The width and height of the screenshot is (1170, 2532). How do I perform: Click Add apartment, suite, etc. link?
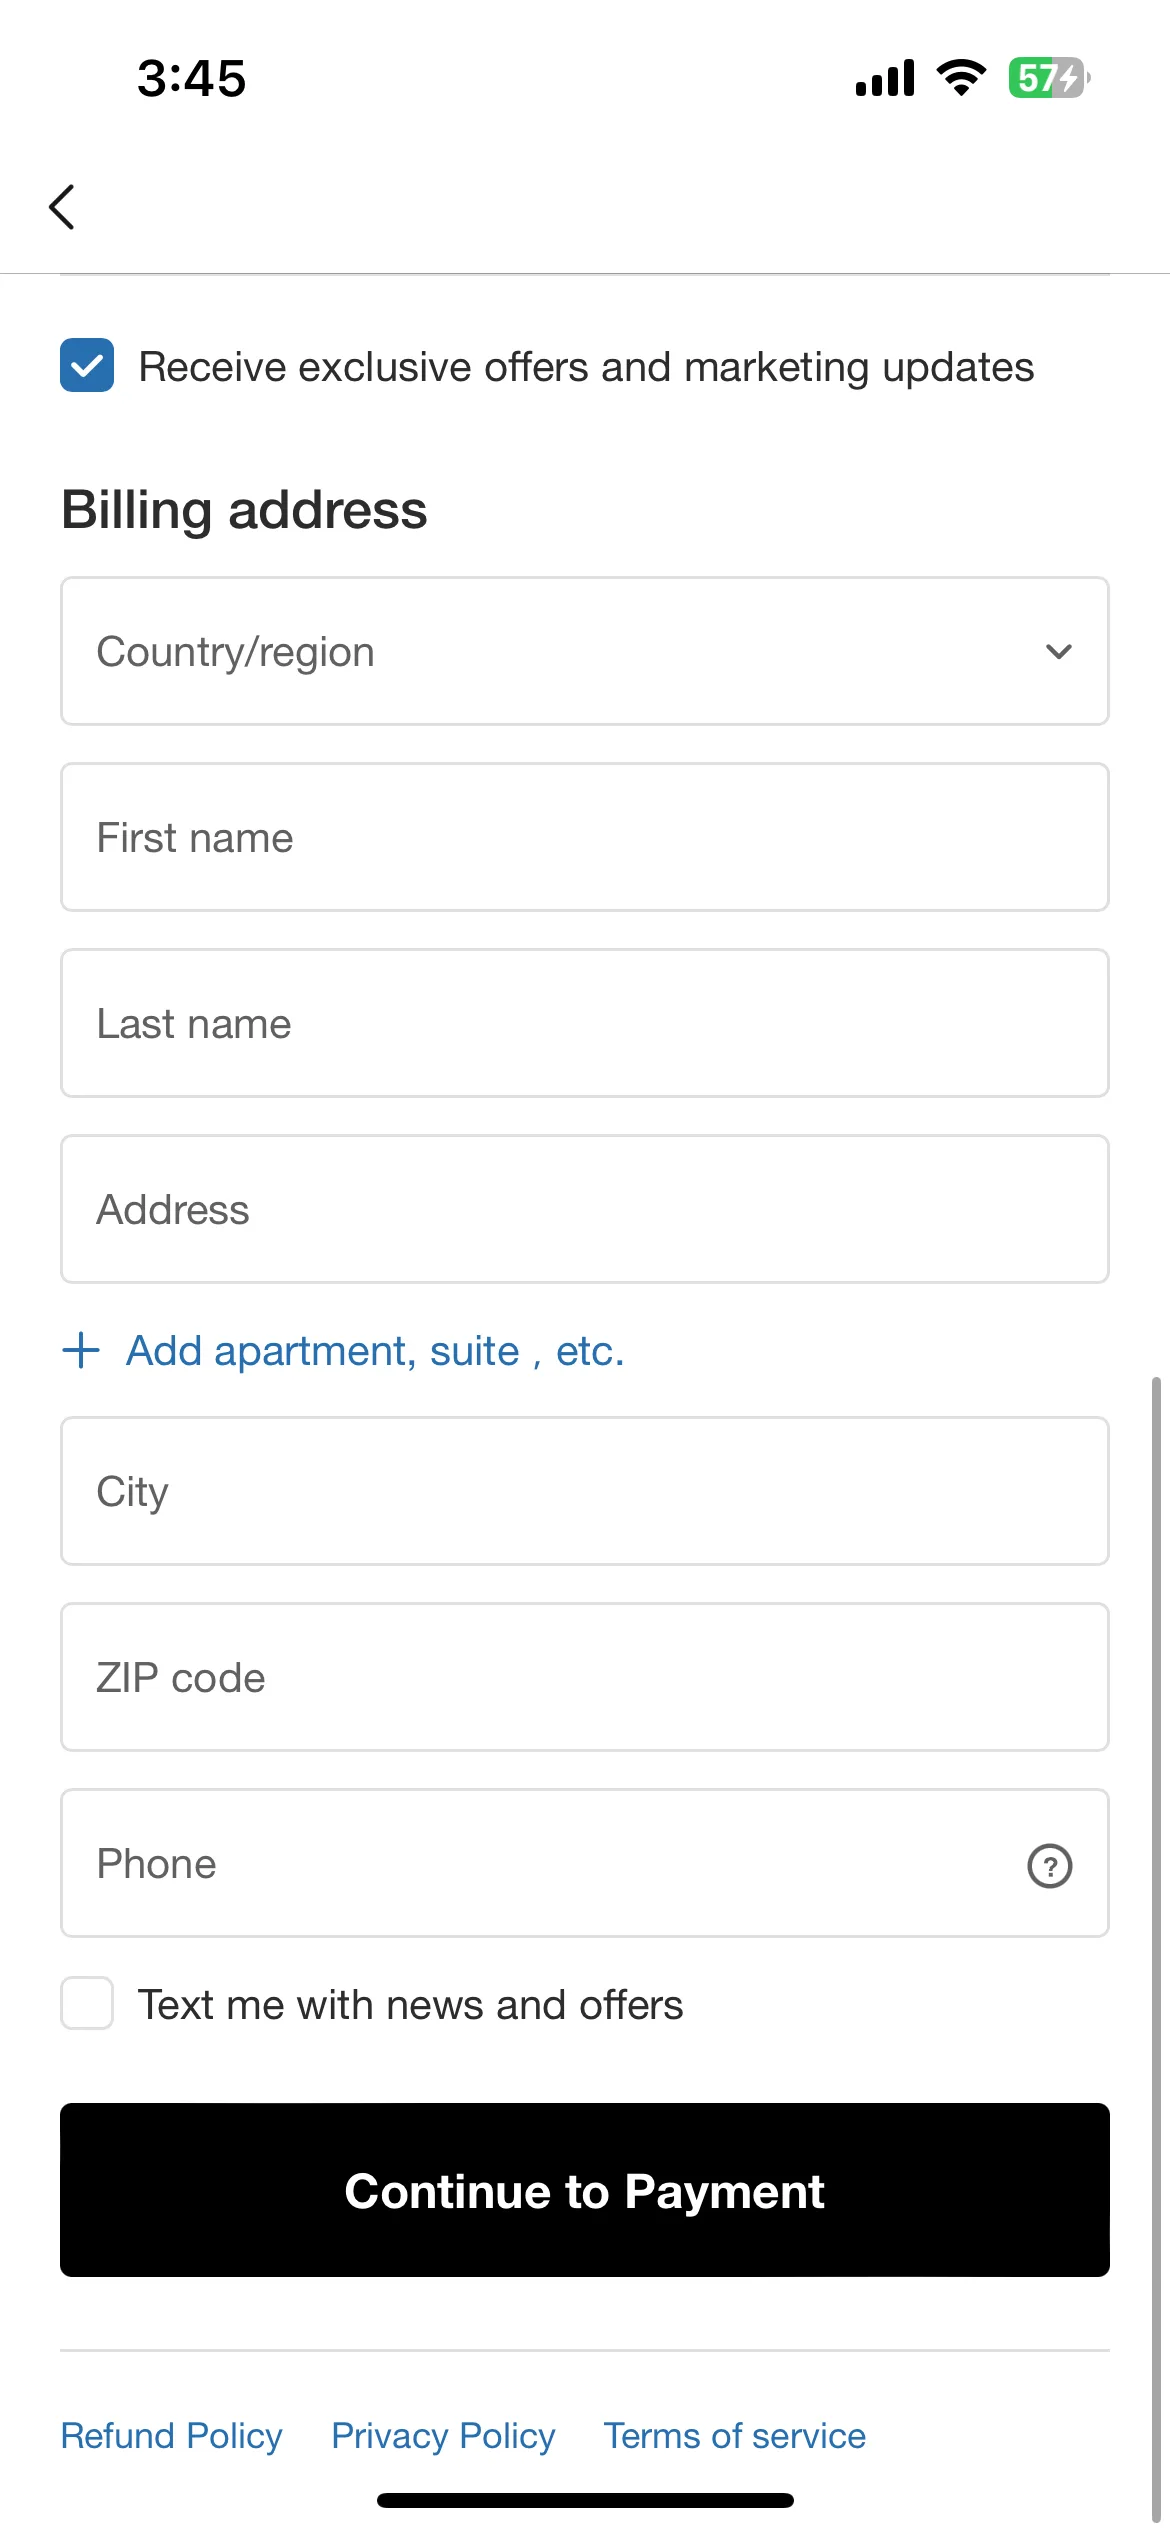(x=375, y=1350)
